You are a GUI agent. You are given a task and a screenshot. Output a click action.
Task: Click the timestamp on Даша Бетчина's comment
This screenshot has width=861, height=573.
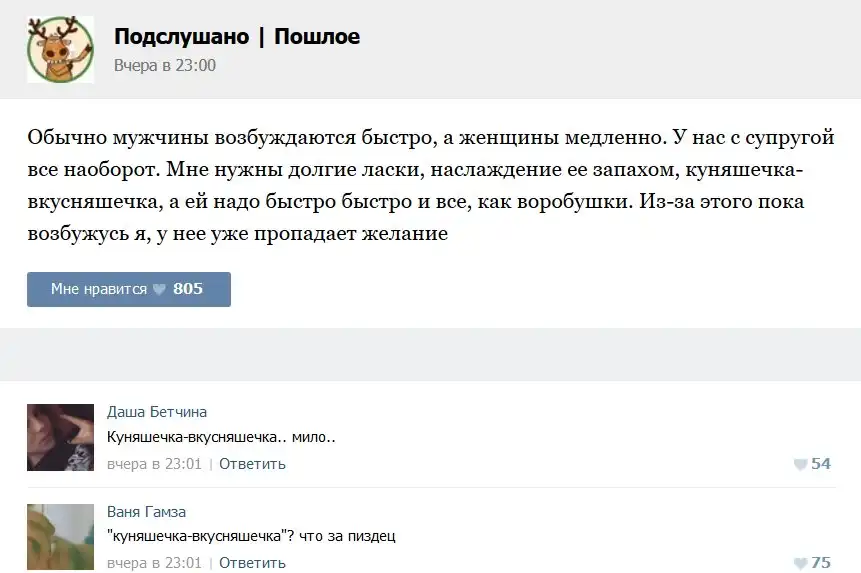154,464
